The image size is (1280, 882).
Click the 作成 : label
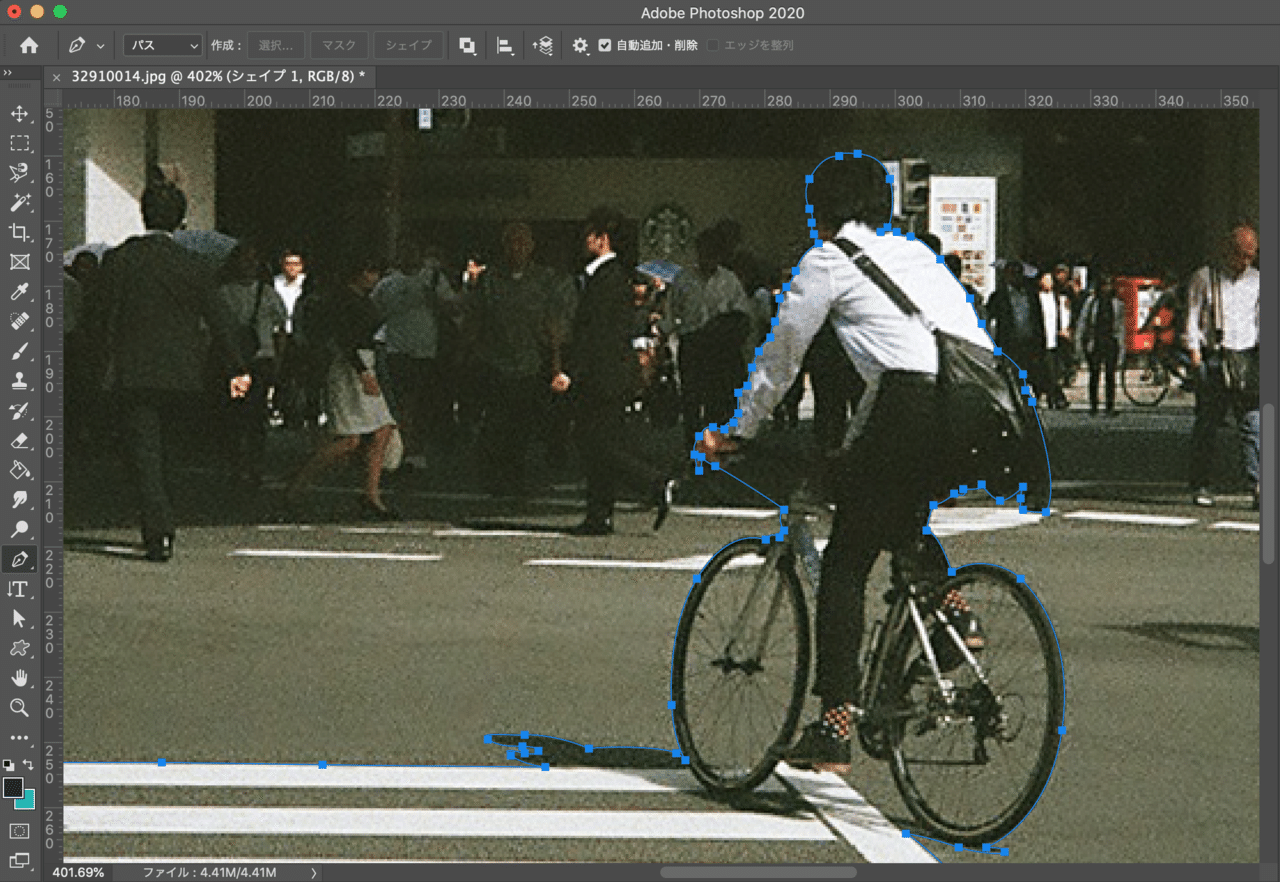(x=226, y=45)
